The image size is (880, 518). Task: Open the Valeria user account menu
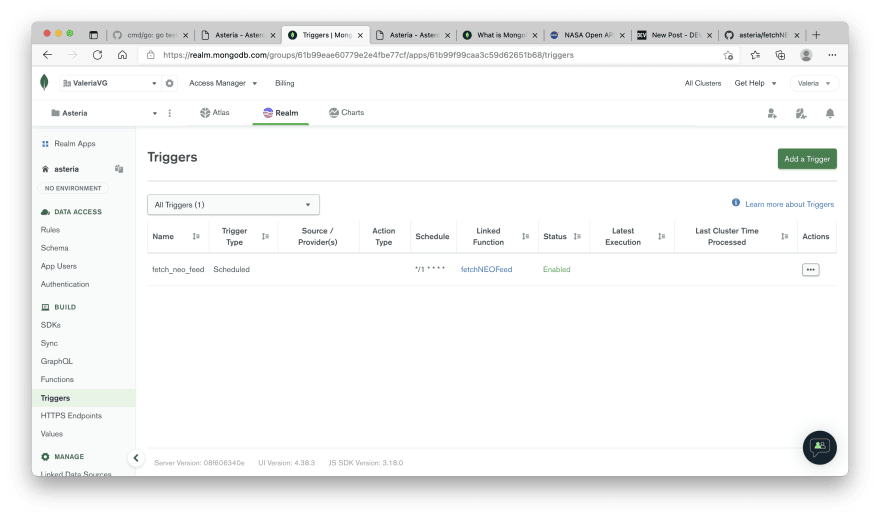pos(814,83)
